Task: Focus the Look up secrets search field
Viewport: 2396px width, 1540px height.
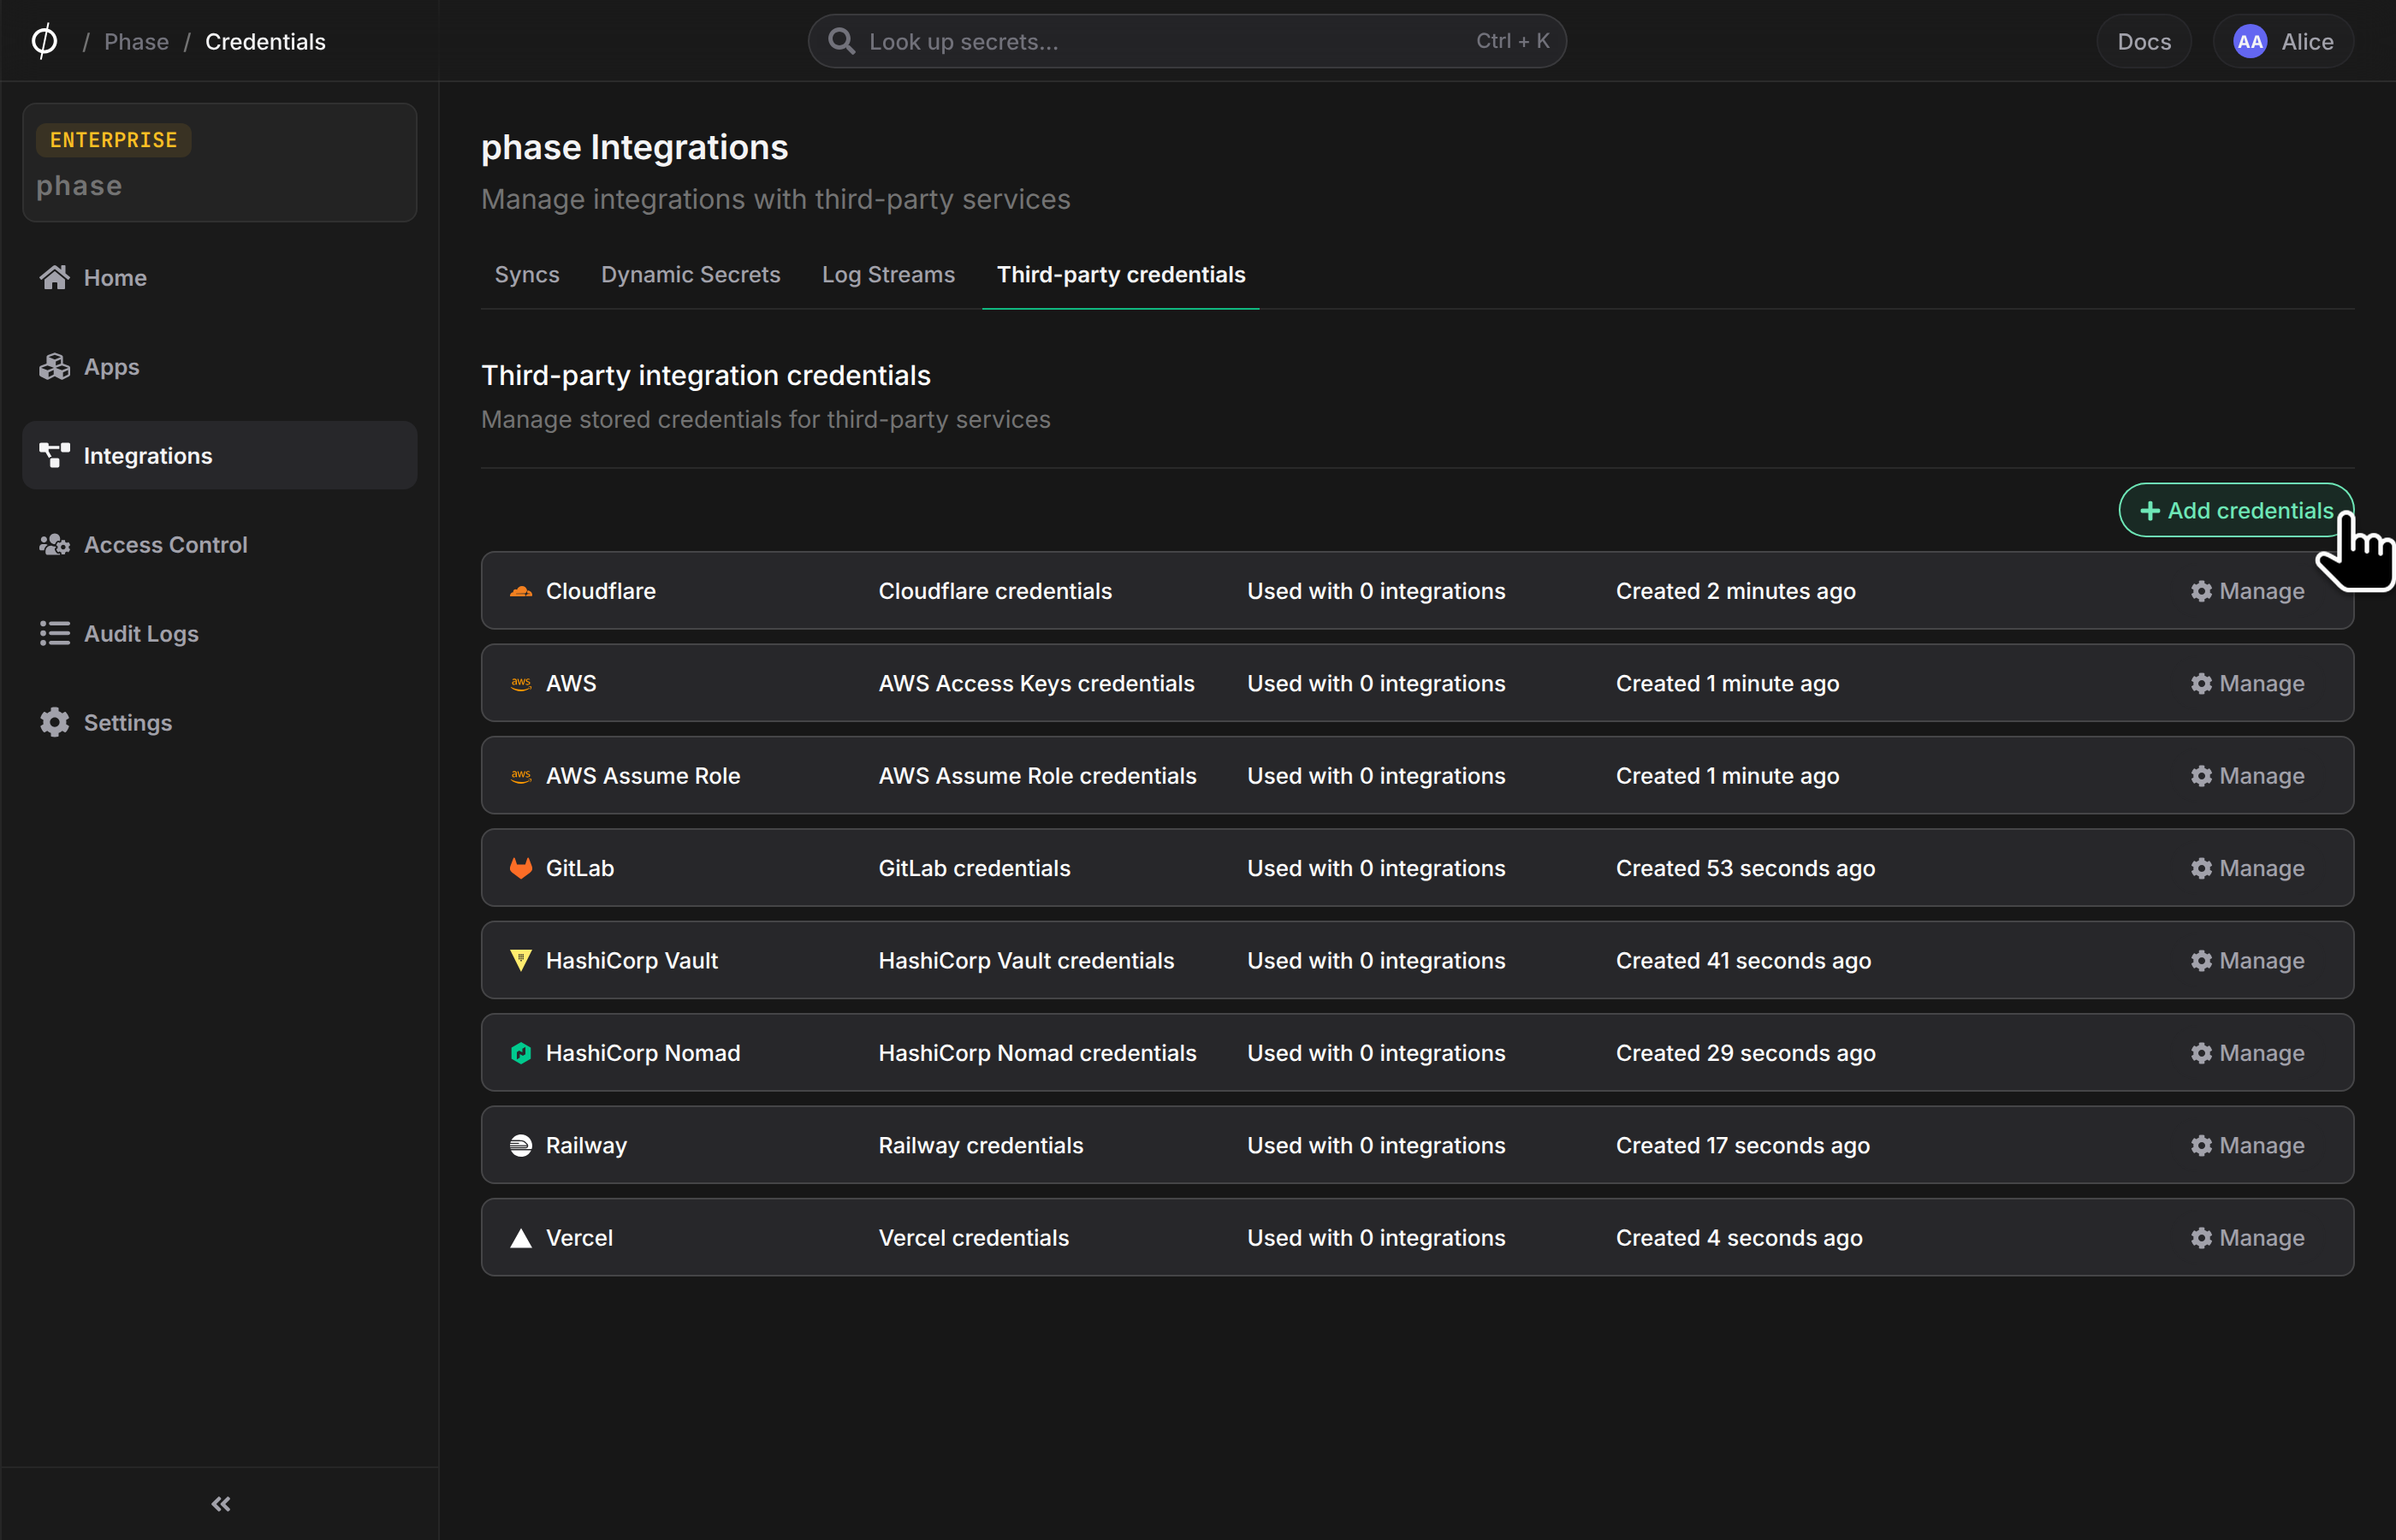Action: pyautogui.click(x=1187, y=41)
